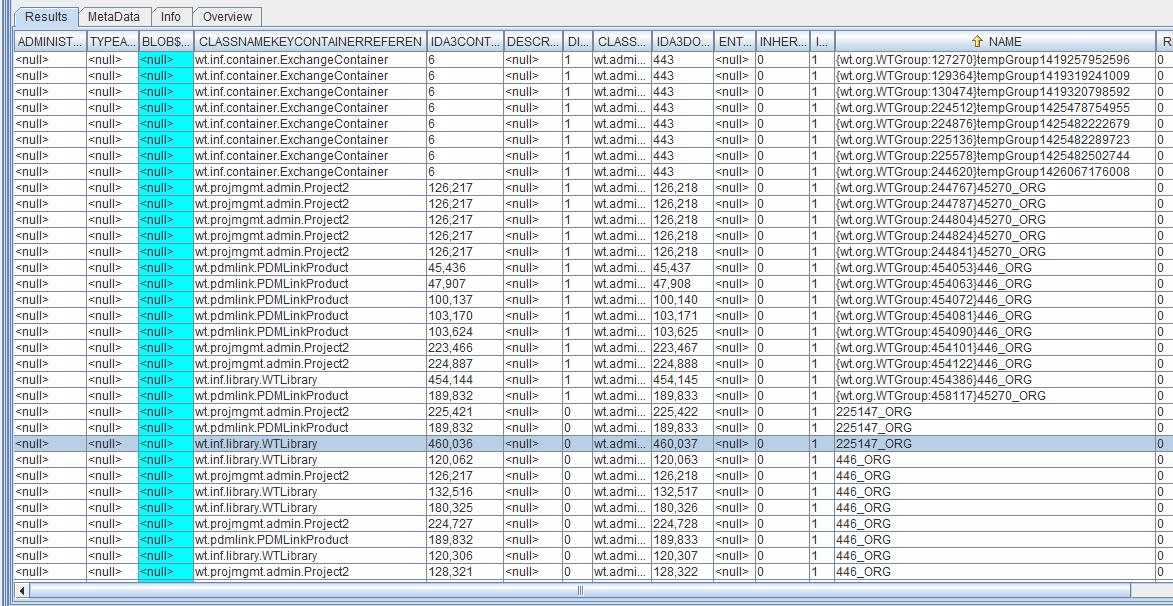Click name cell {wt.org.WTGroup:454072}446_ORG

pos(995,300)
